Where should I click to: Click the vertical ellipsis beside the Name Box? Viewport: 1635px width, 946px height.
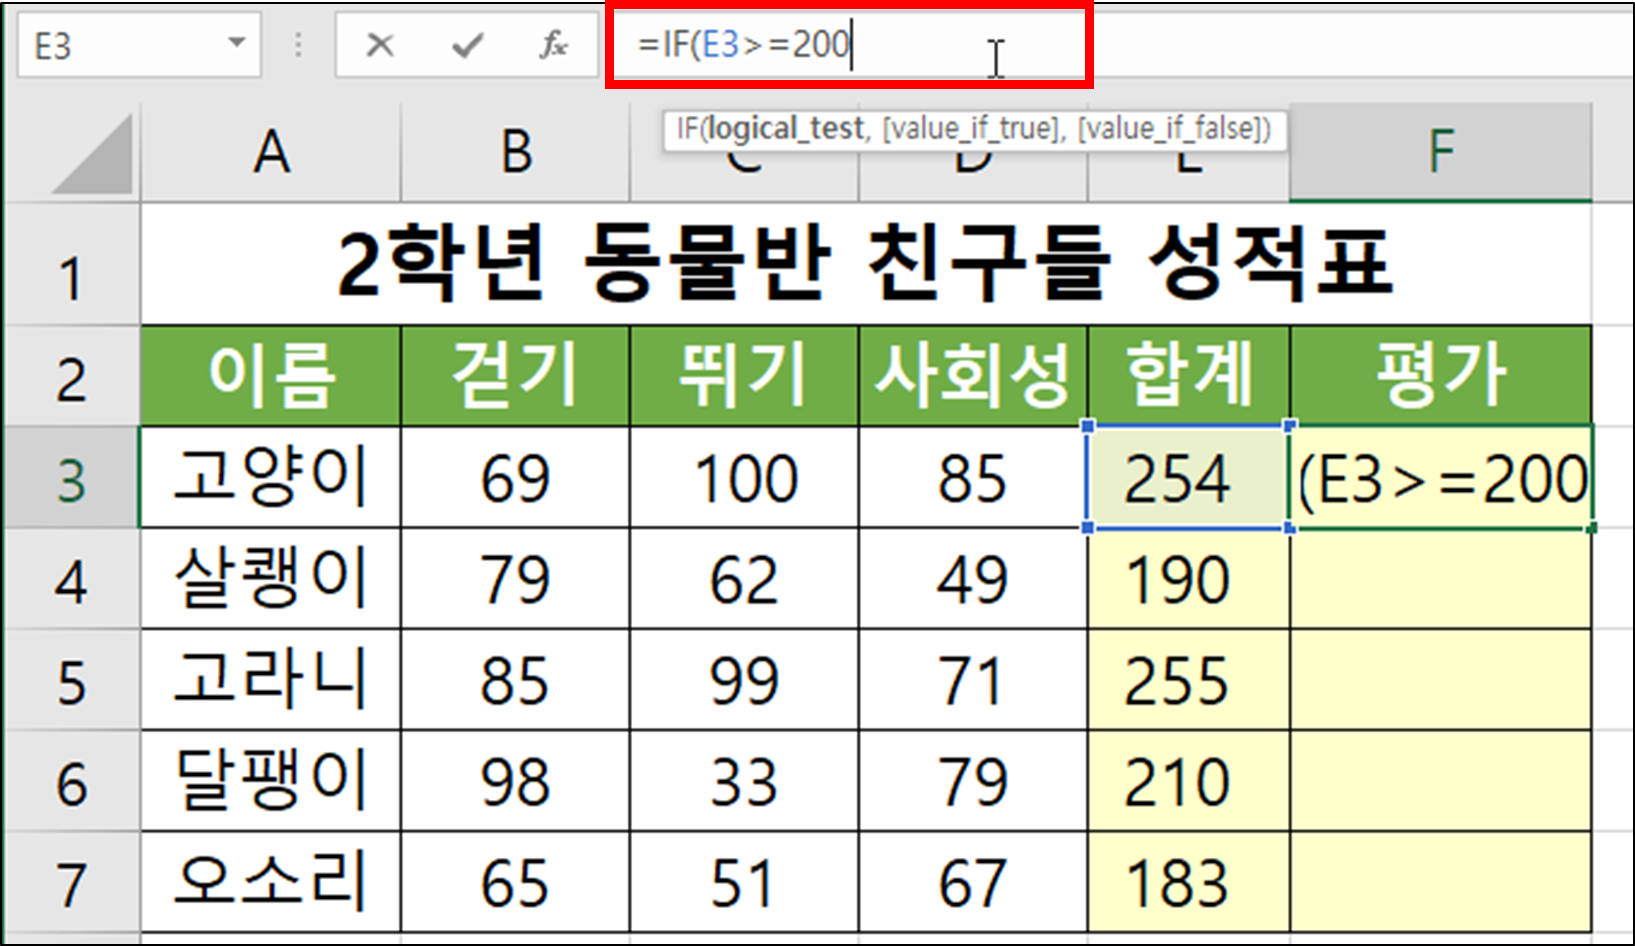pyautogui.click(x=297, y=44)
